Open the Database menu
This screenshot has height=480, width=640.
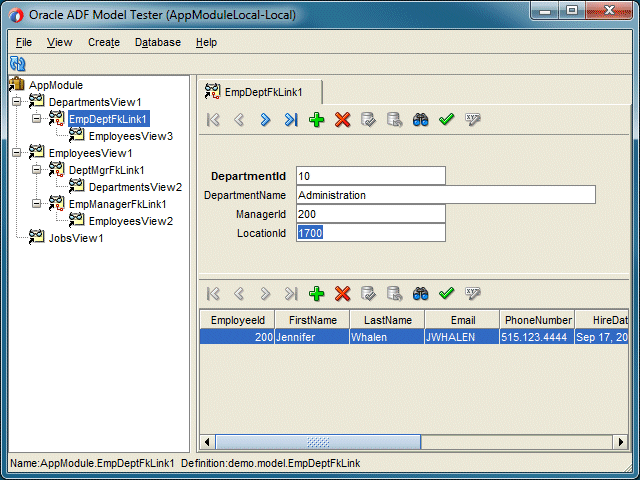(x=158, y=42)
